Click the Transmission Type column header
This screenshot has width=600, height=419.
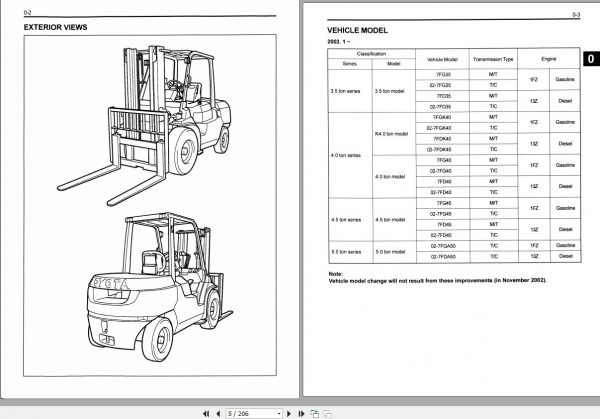point(493,59)
